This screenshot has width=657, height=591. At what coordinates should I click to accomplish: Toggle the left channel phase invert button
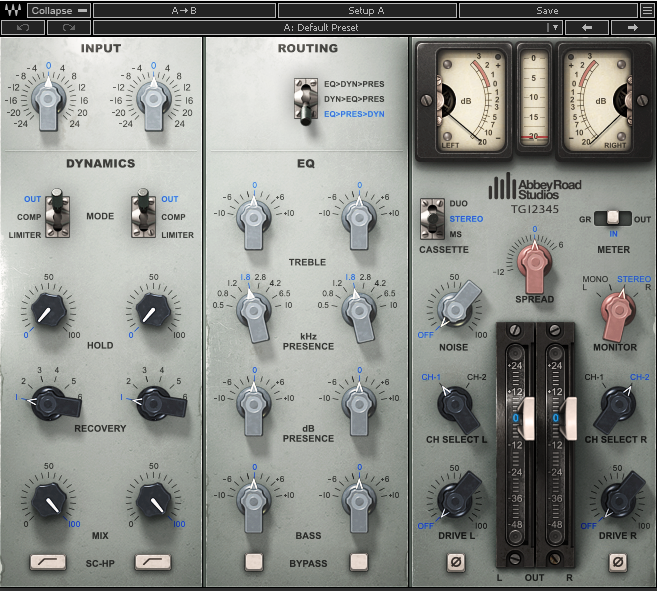(x=455, y=563)
